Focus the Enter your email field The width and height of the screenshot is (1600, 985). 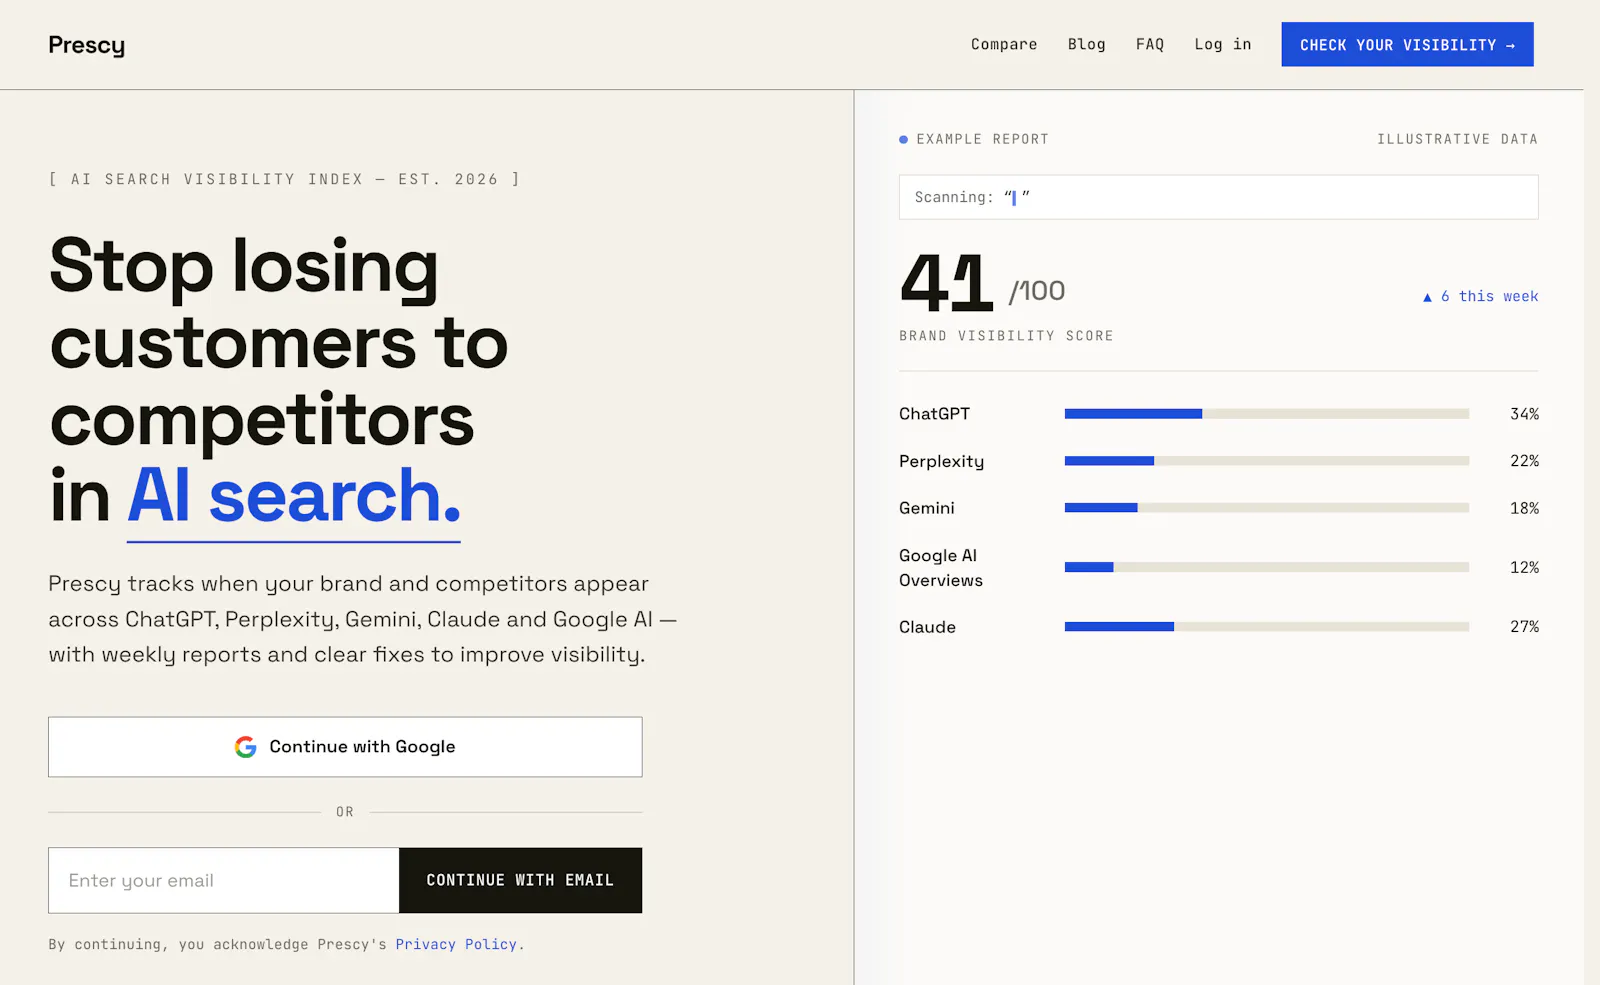[x=224, y=880]
